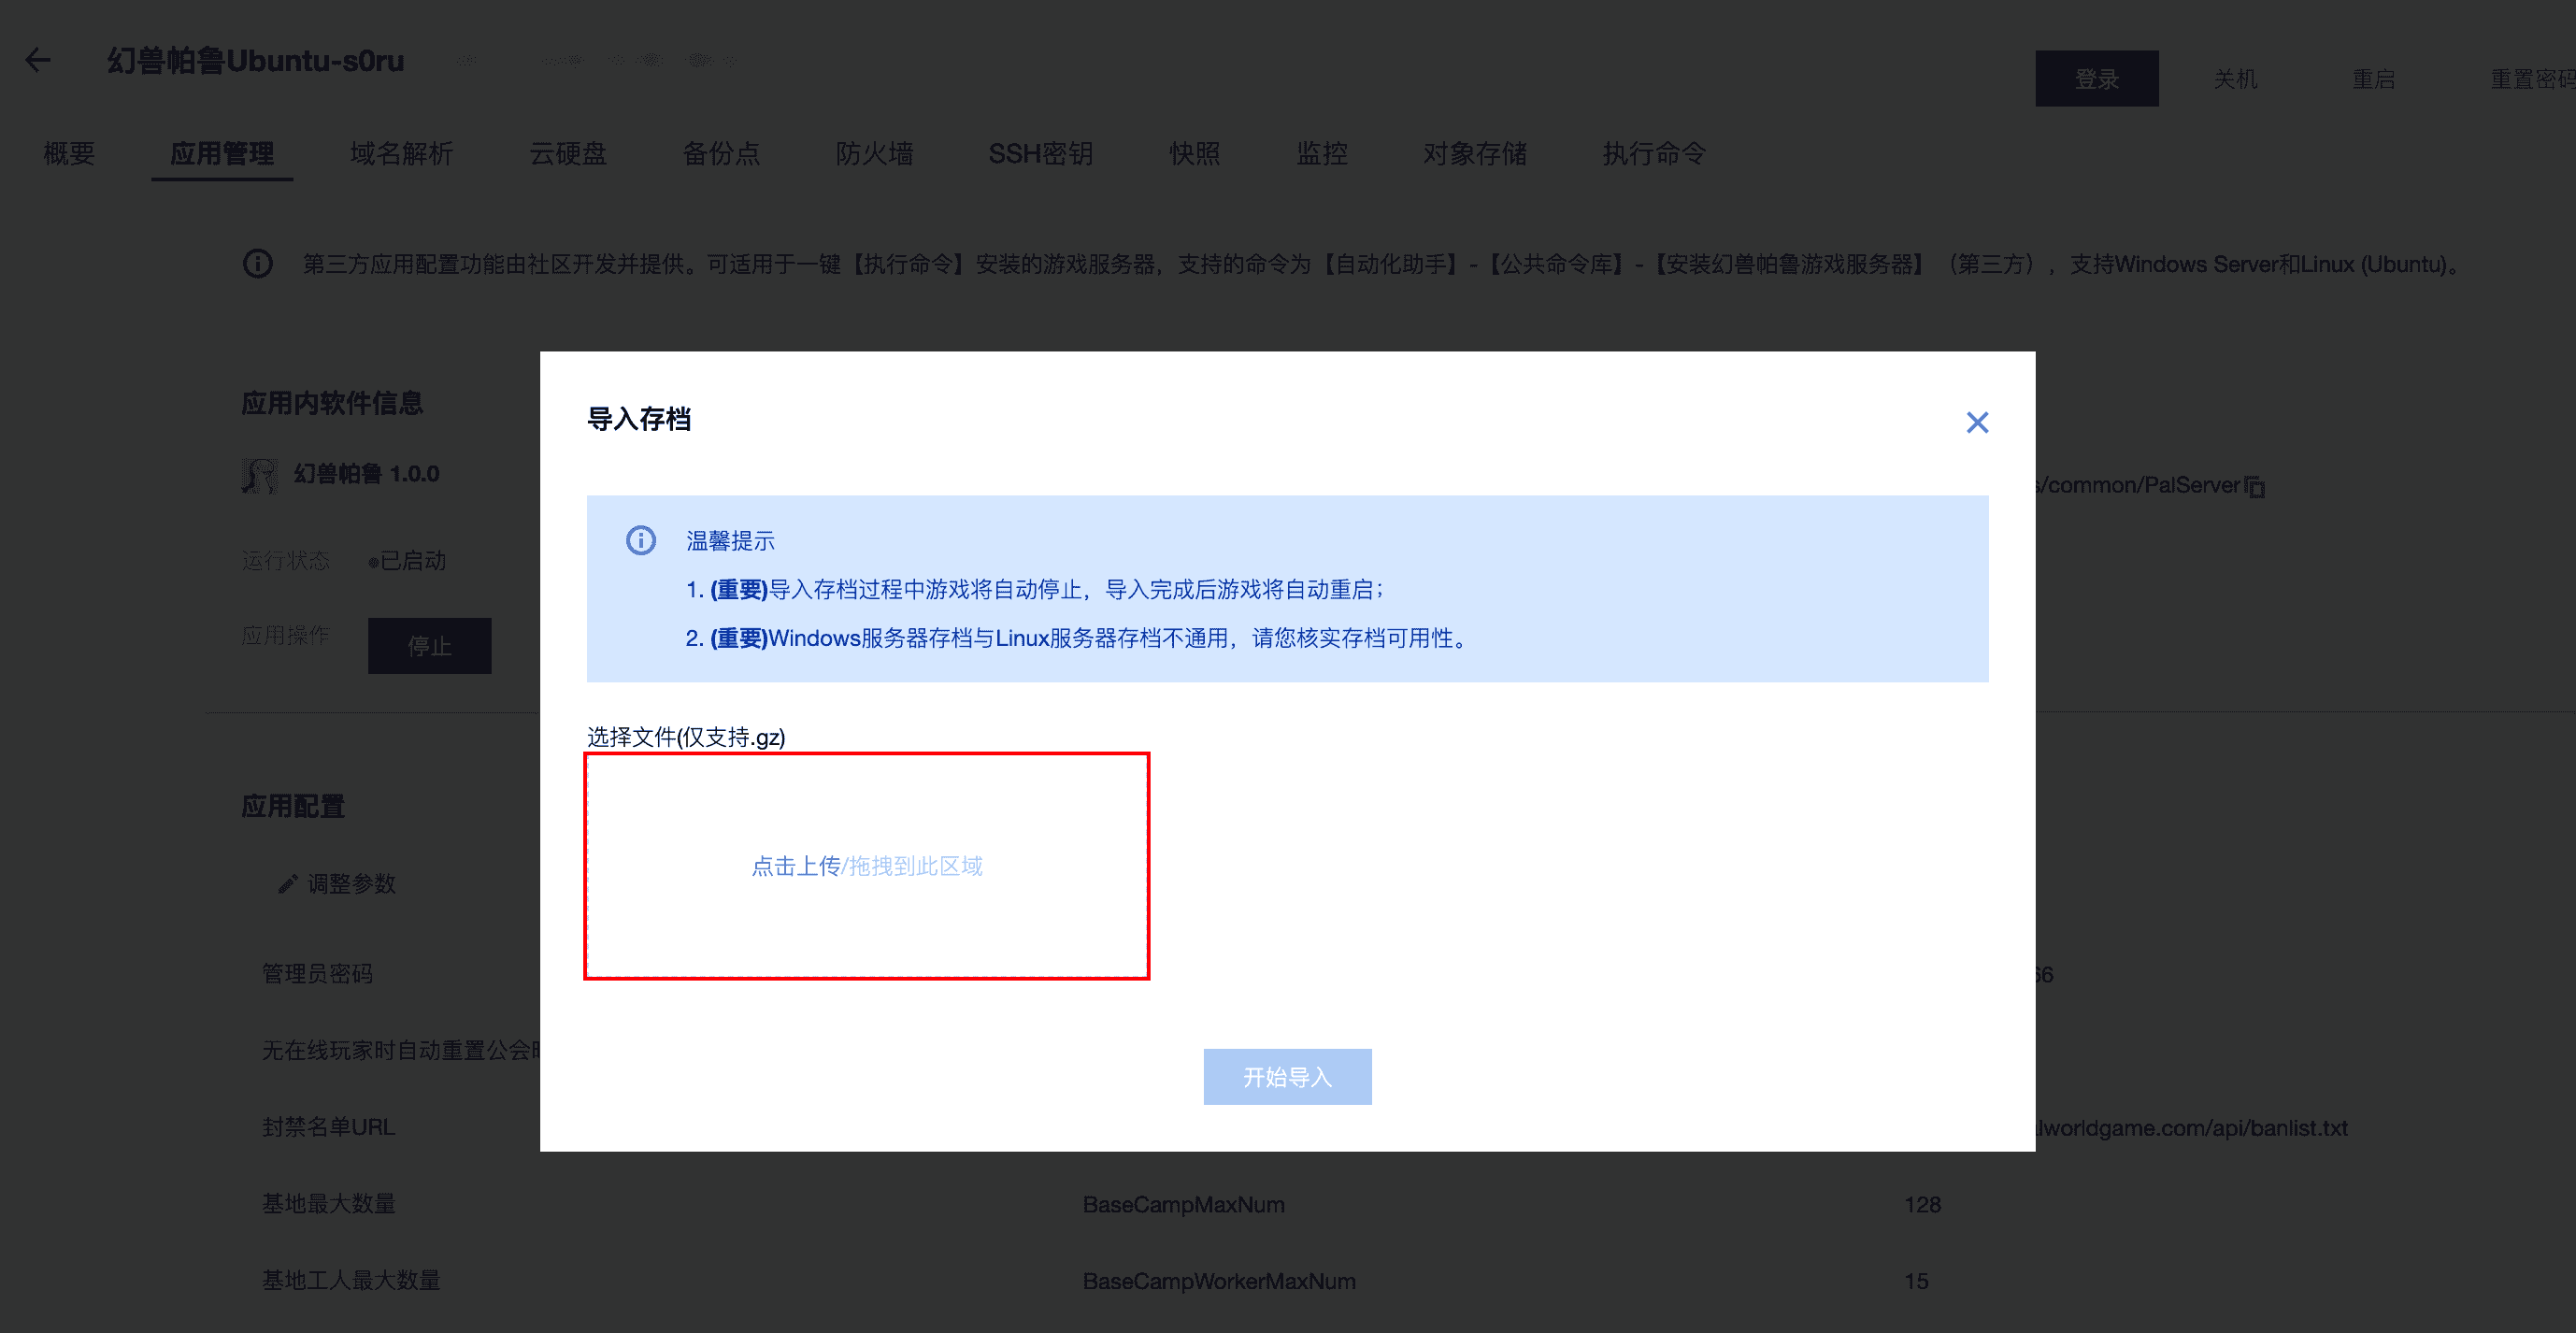
Task: Click the back arrow beside 幻兽帕鲁Ubuntu-s0ru
Action: click(38, 60)
